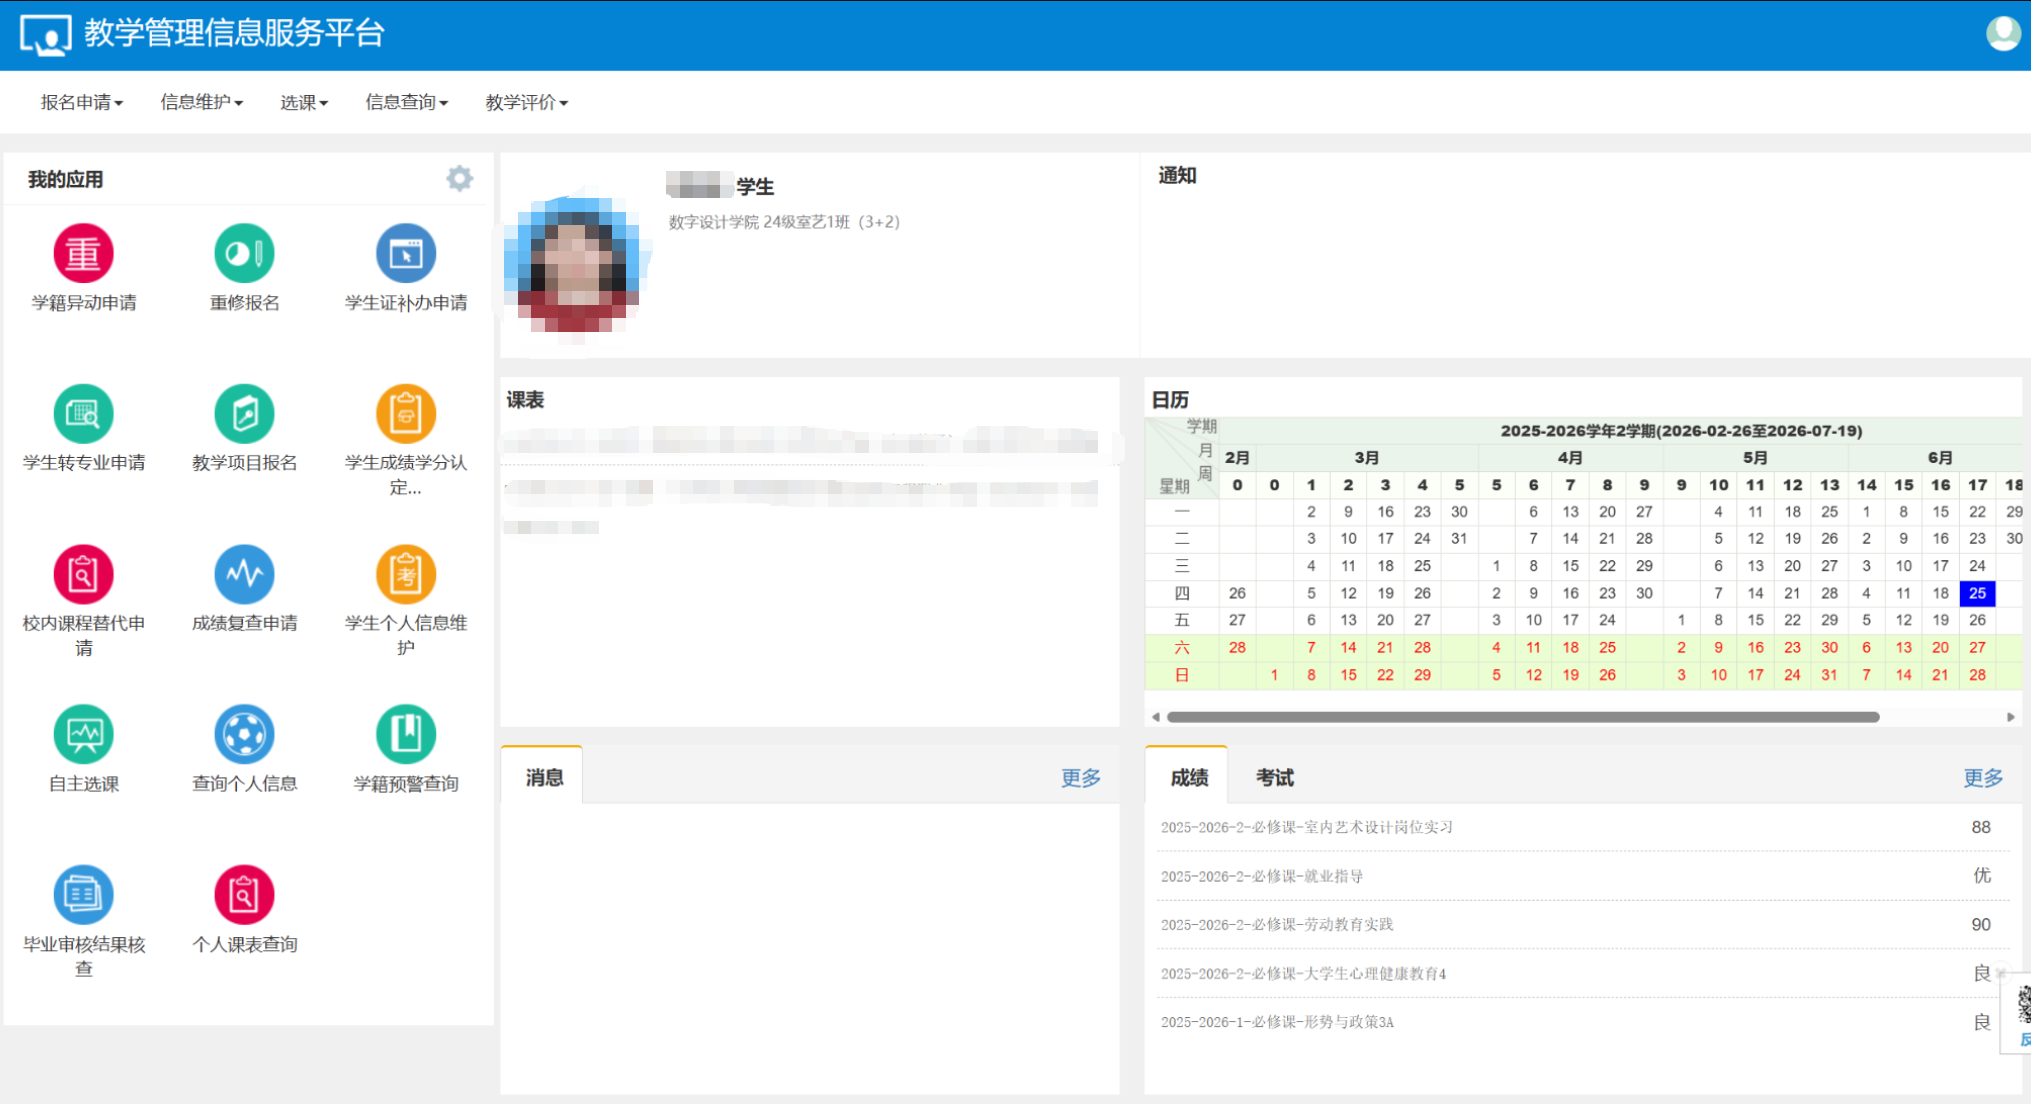Open the 学生证补办申请 icon
The height and width of the screenshot is (1104, 2031).
click(x=405, y=253)
